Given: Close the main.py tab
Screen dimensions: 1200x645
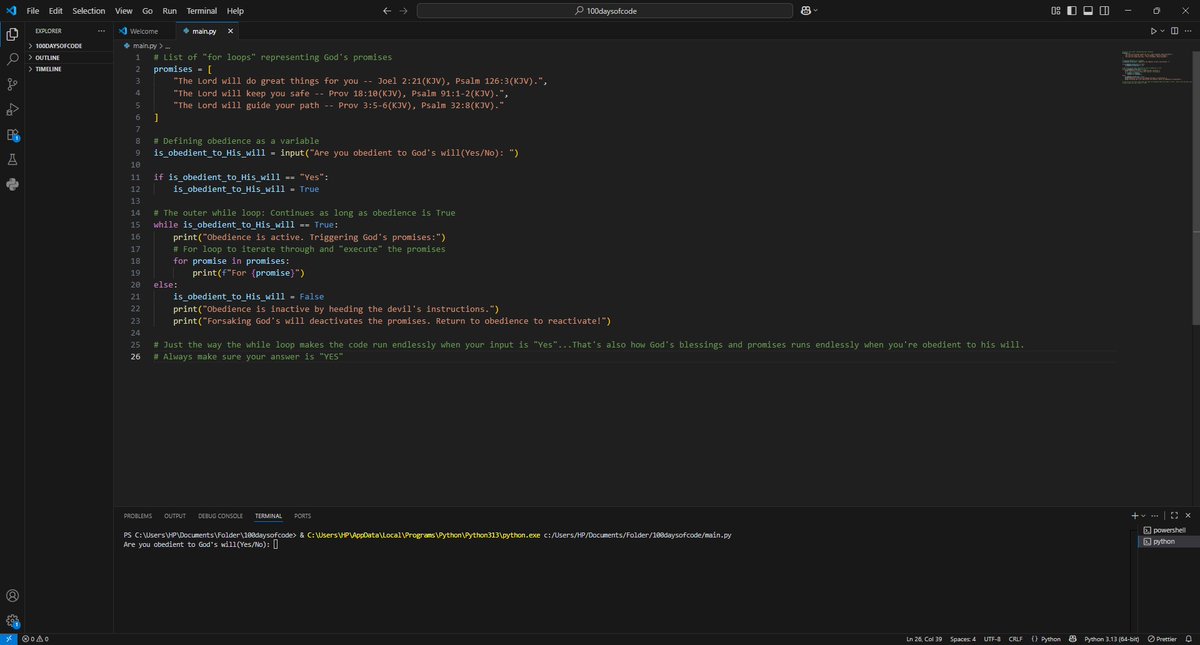Looking at the screenshot, I should [231, 31].
